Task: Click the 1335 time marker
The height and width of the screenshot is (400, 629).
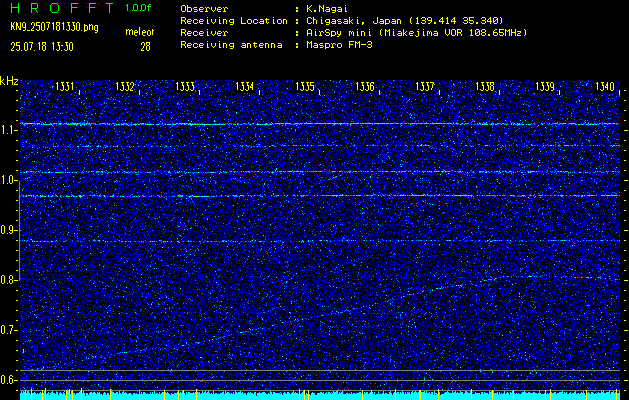Action: [x=305, y=86]
